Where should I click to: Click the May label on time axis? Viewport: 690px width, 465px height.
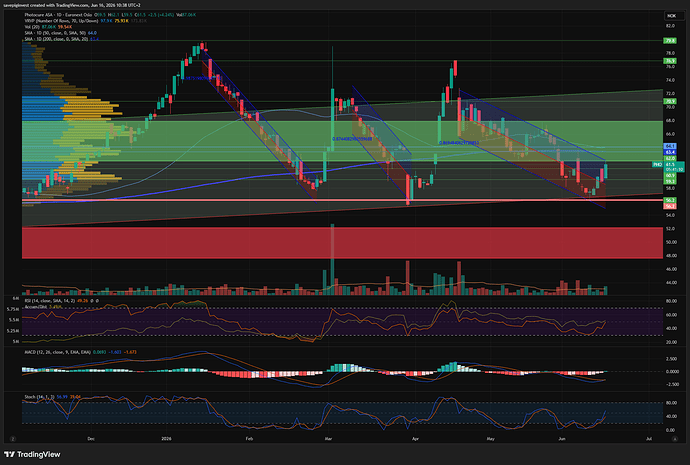491,439
